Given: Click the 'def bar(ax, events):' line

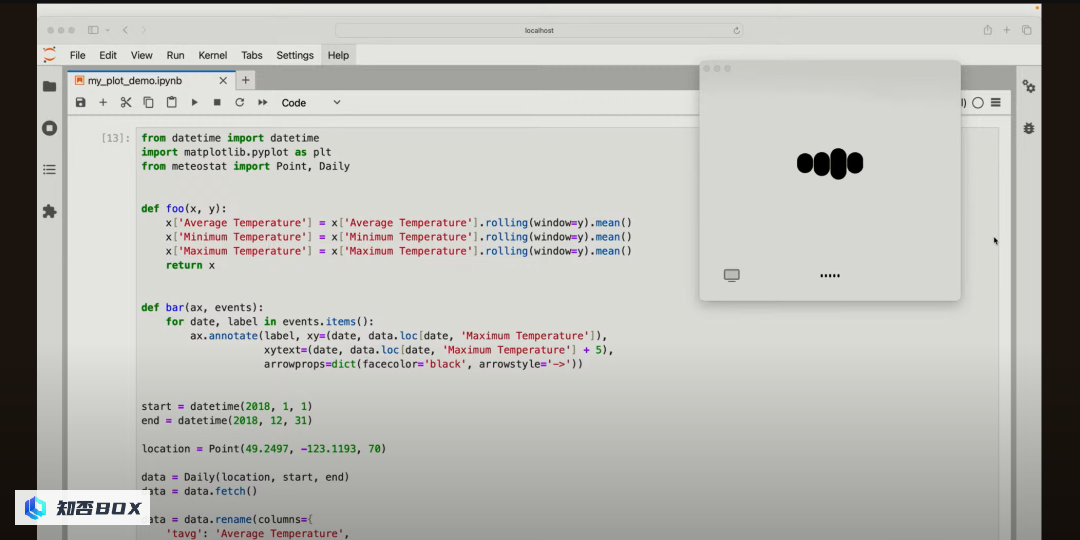Looking at the screenshot, I should pyautogui.click(x=202, y=307).
